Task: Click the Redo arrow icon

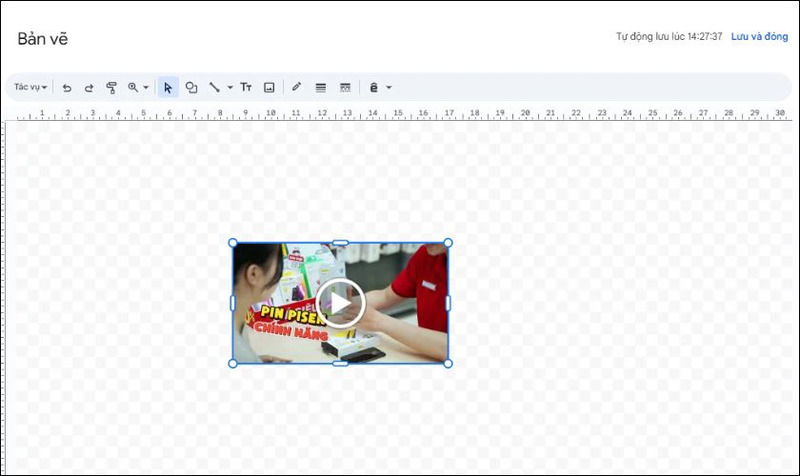Action: pos(89,88)
